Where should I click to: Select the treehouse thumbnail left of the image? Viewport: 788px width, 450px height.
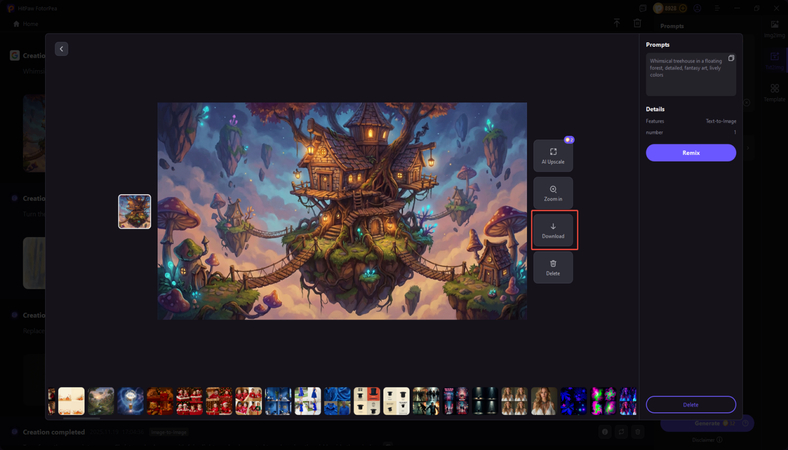(135, 212)
